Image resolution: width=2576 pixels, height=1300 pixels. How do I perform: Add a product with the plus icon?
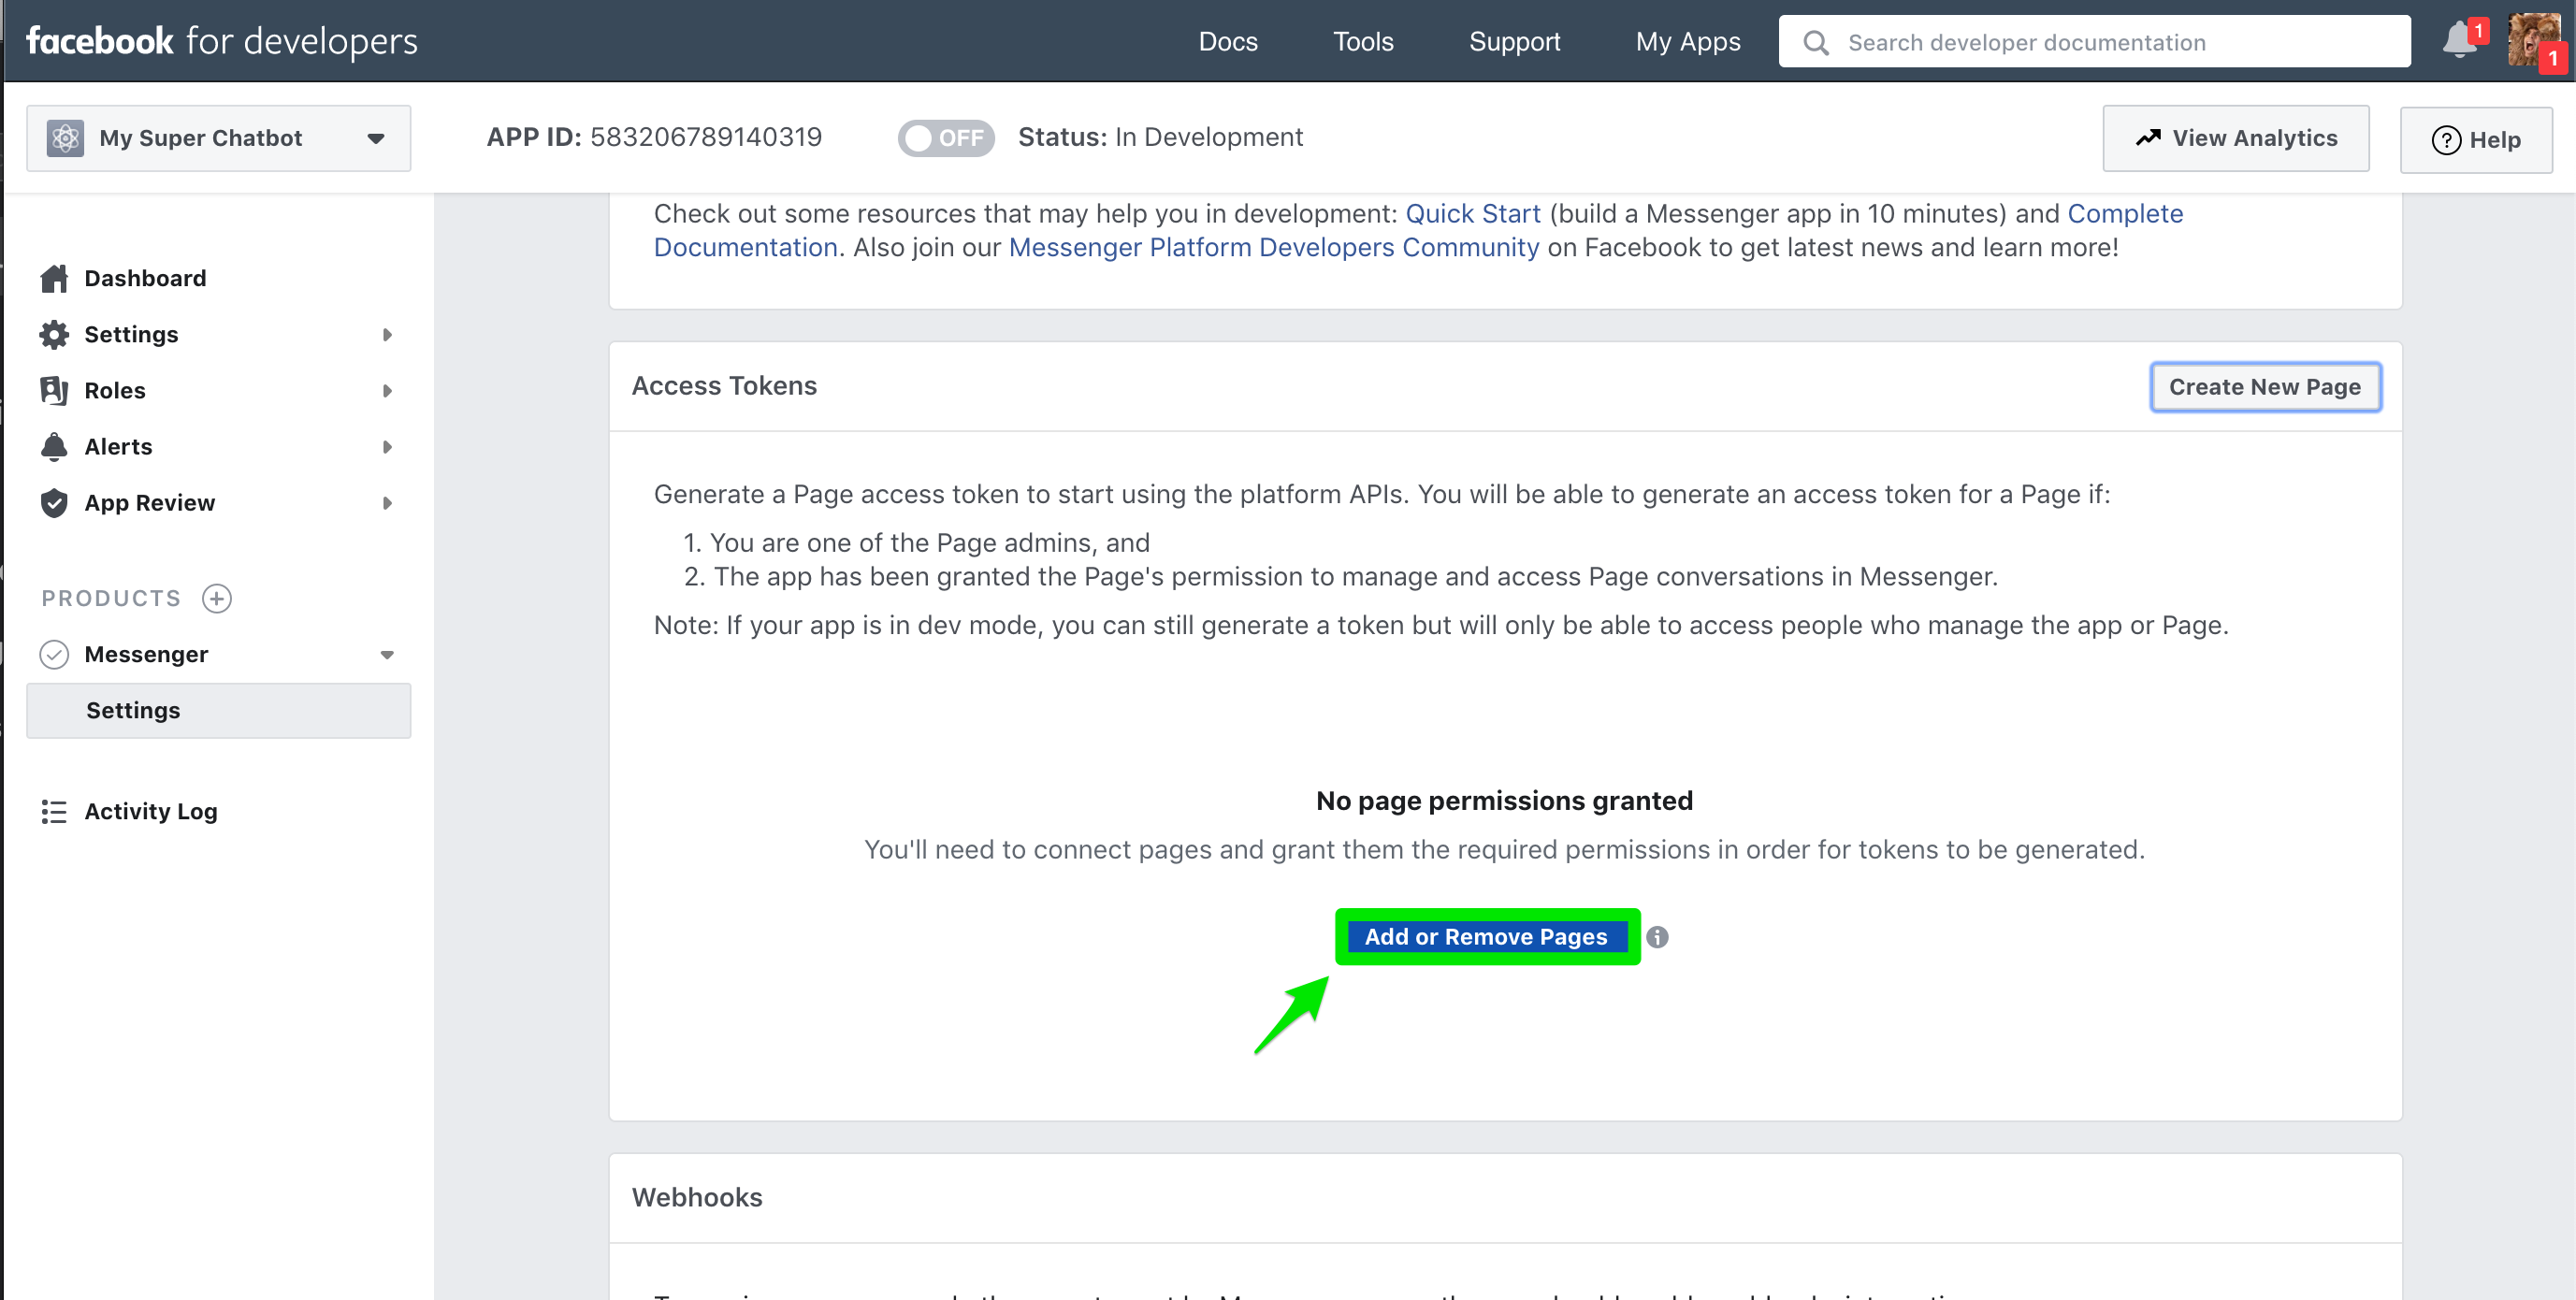(x=216, y=598)
